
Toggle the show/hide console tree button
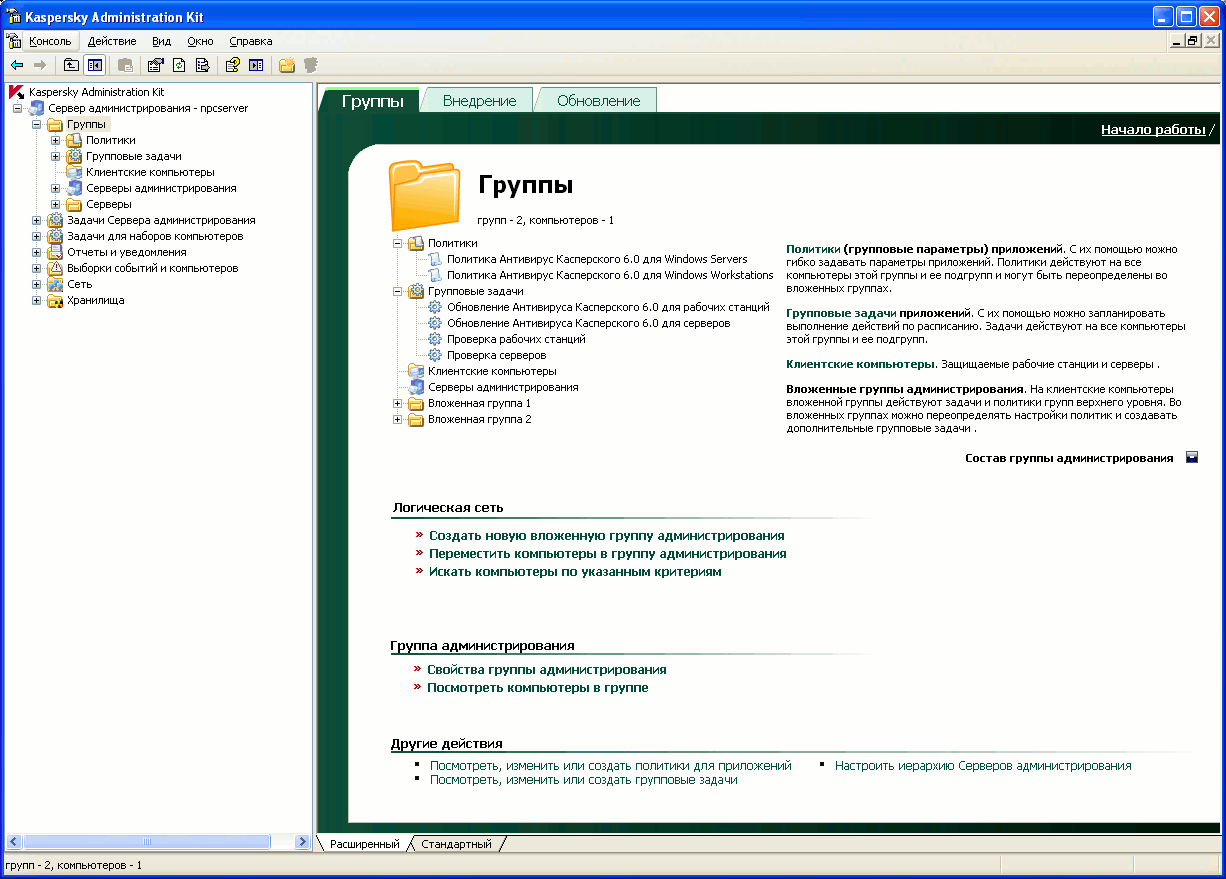click(x=94, y=65)
